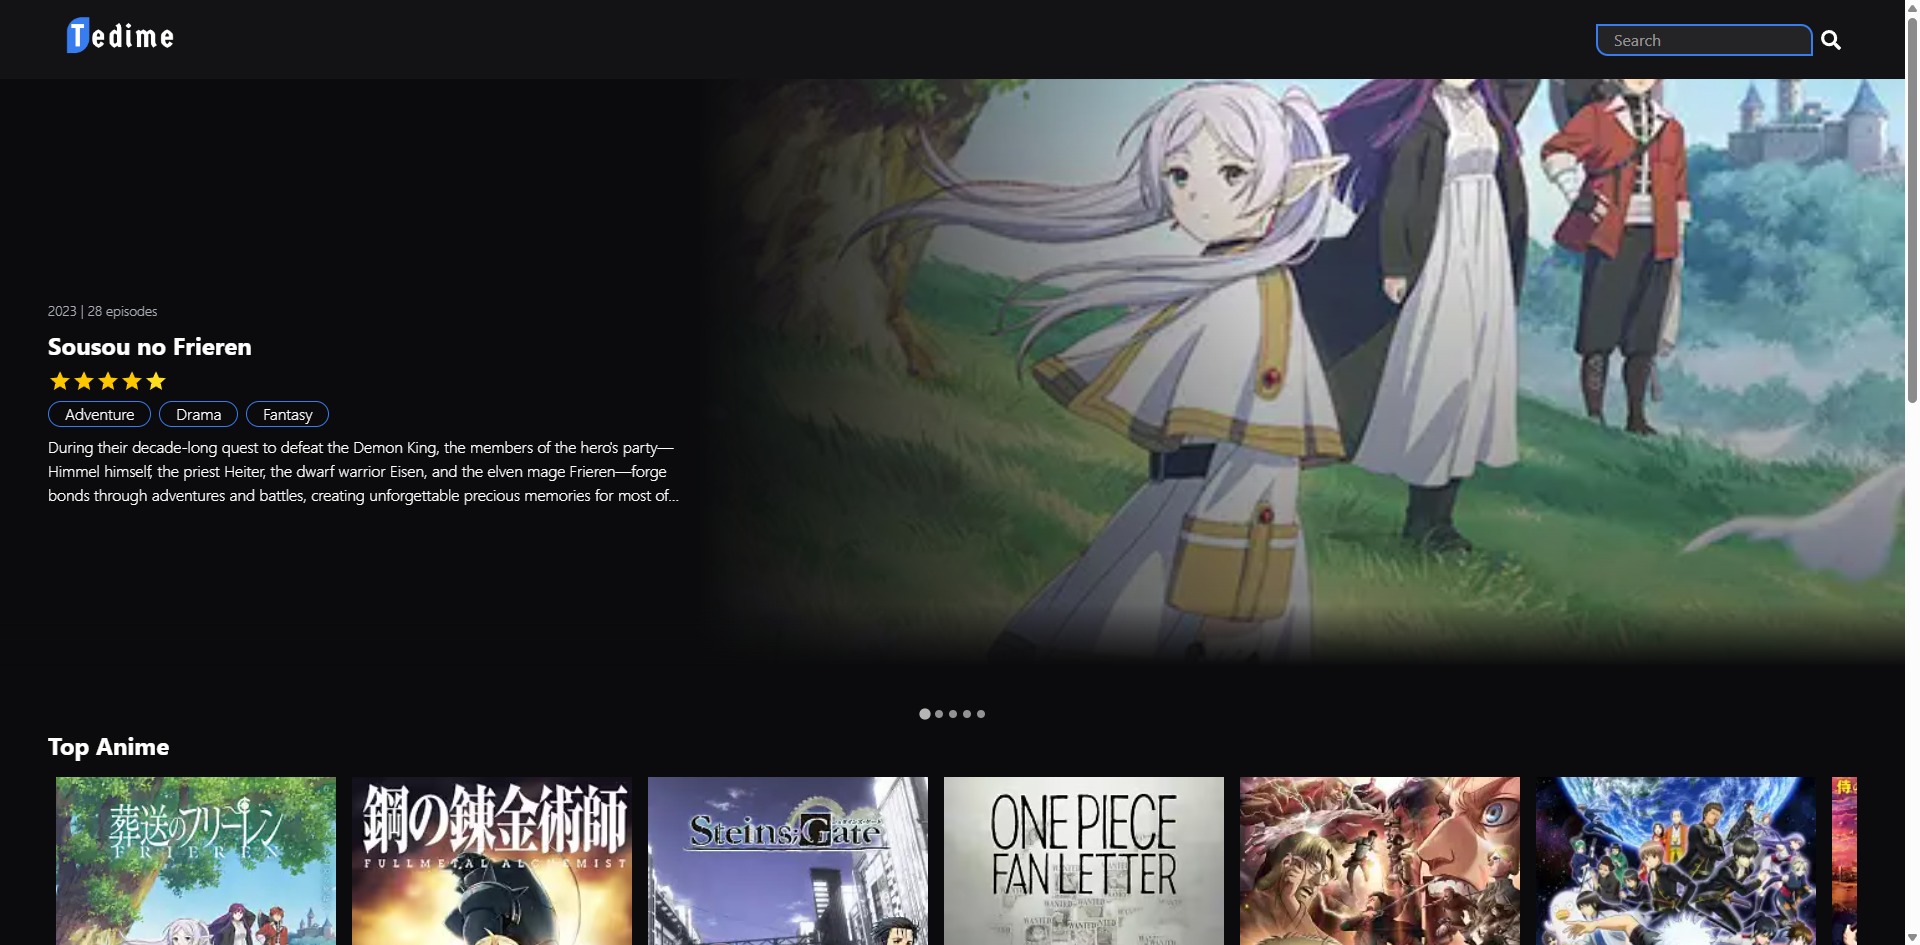Switch to the second carousel slide dot
1920x945 pixels.
[x=939, y=714]
